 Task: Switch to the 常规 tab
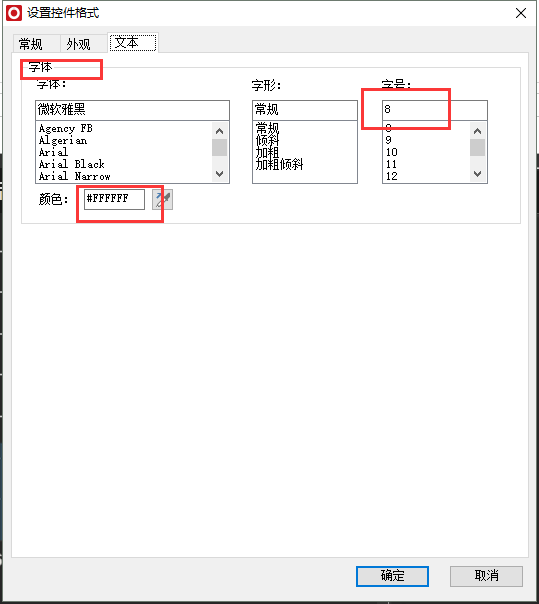coord(31,44)
